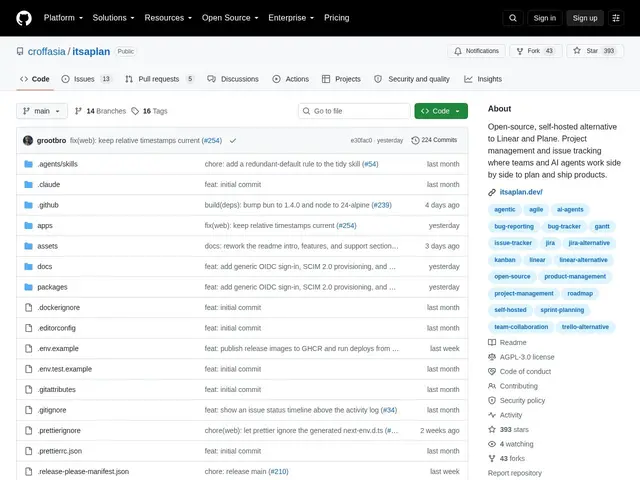Image resolution: width=640 pixels, height=480 pixels.
Task: Expand the Enterprise menu
Action: pos(291,18)
